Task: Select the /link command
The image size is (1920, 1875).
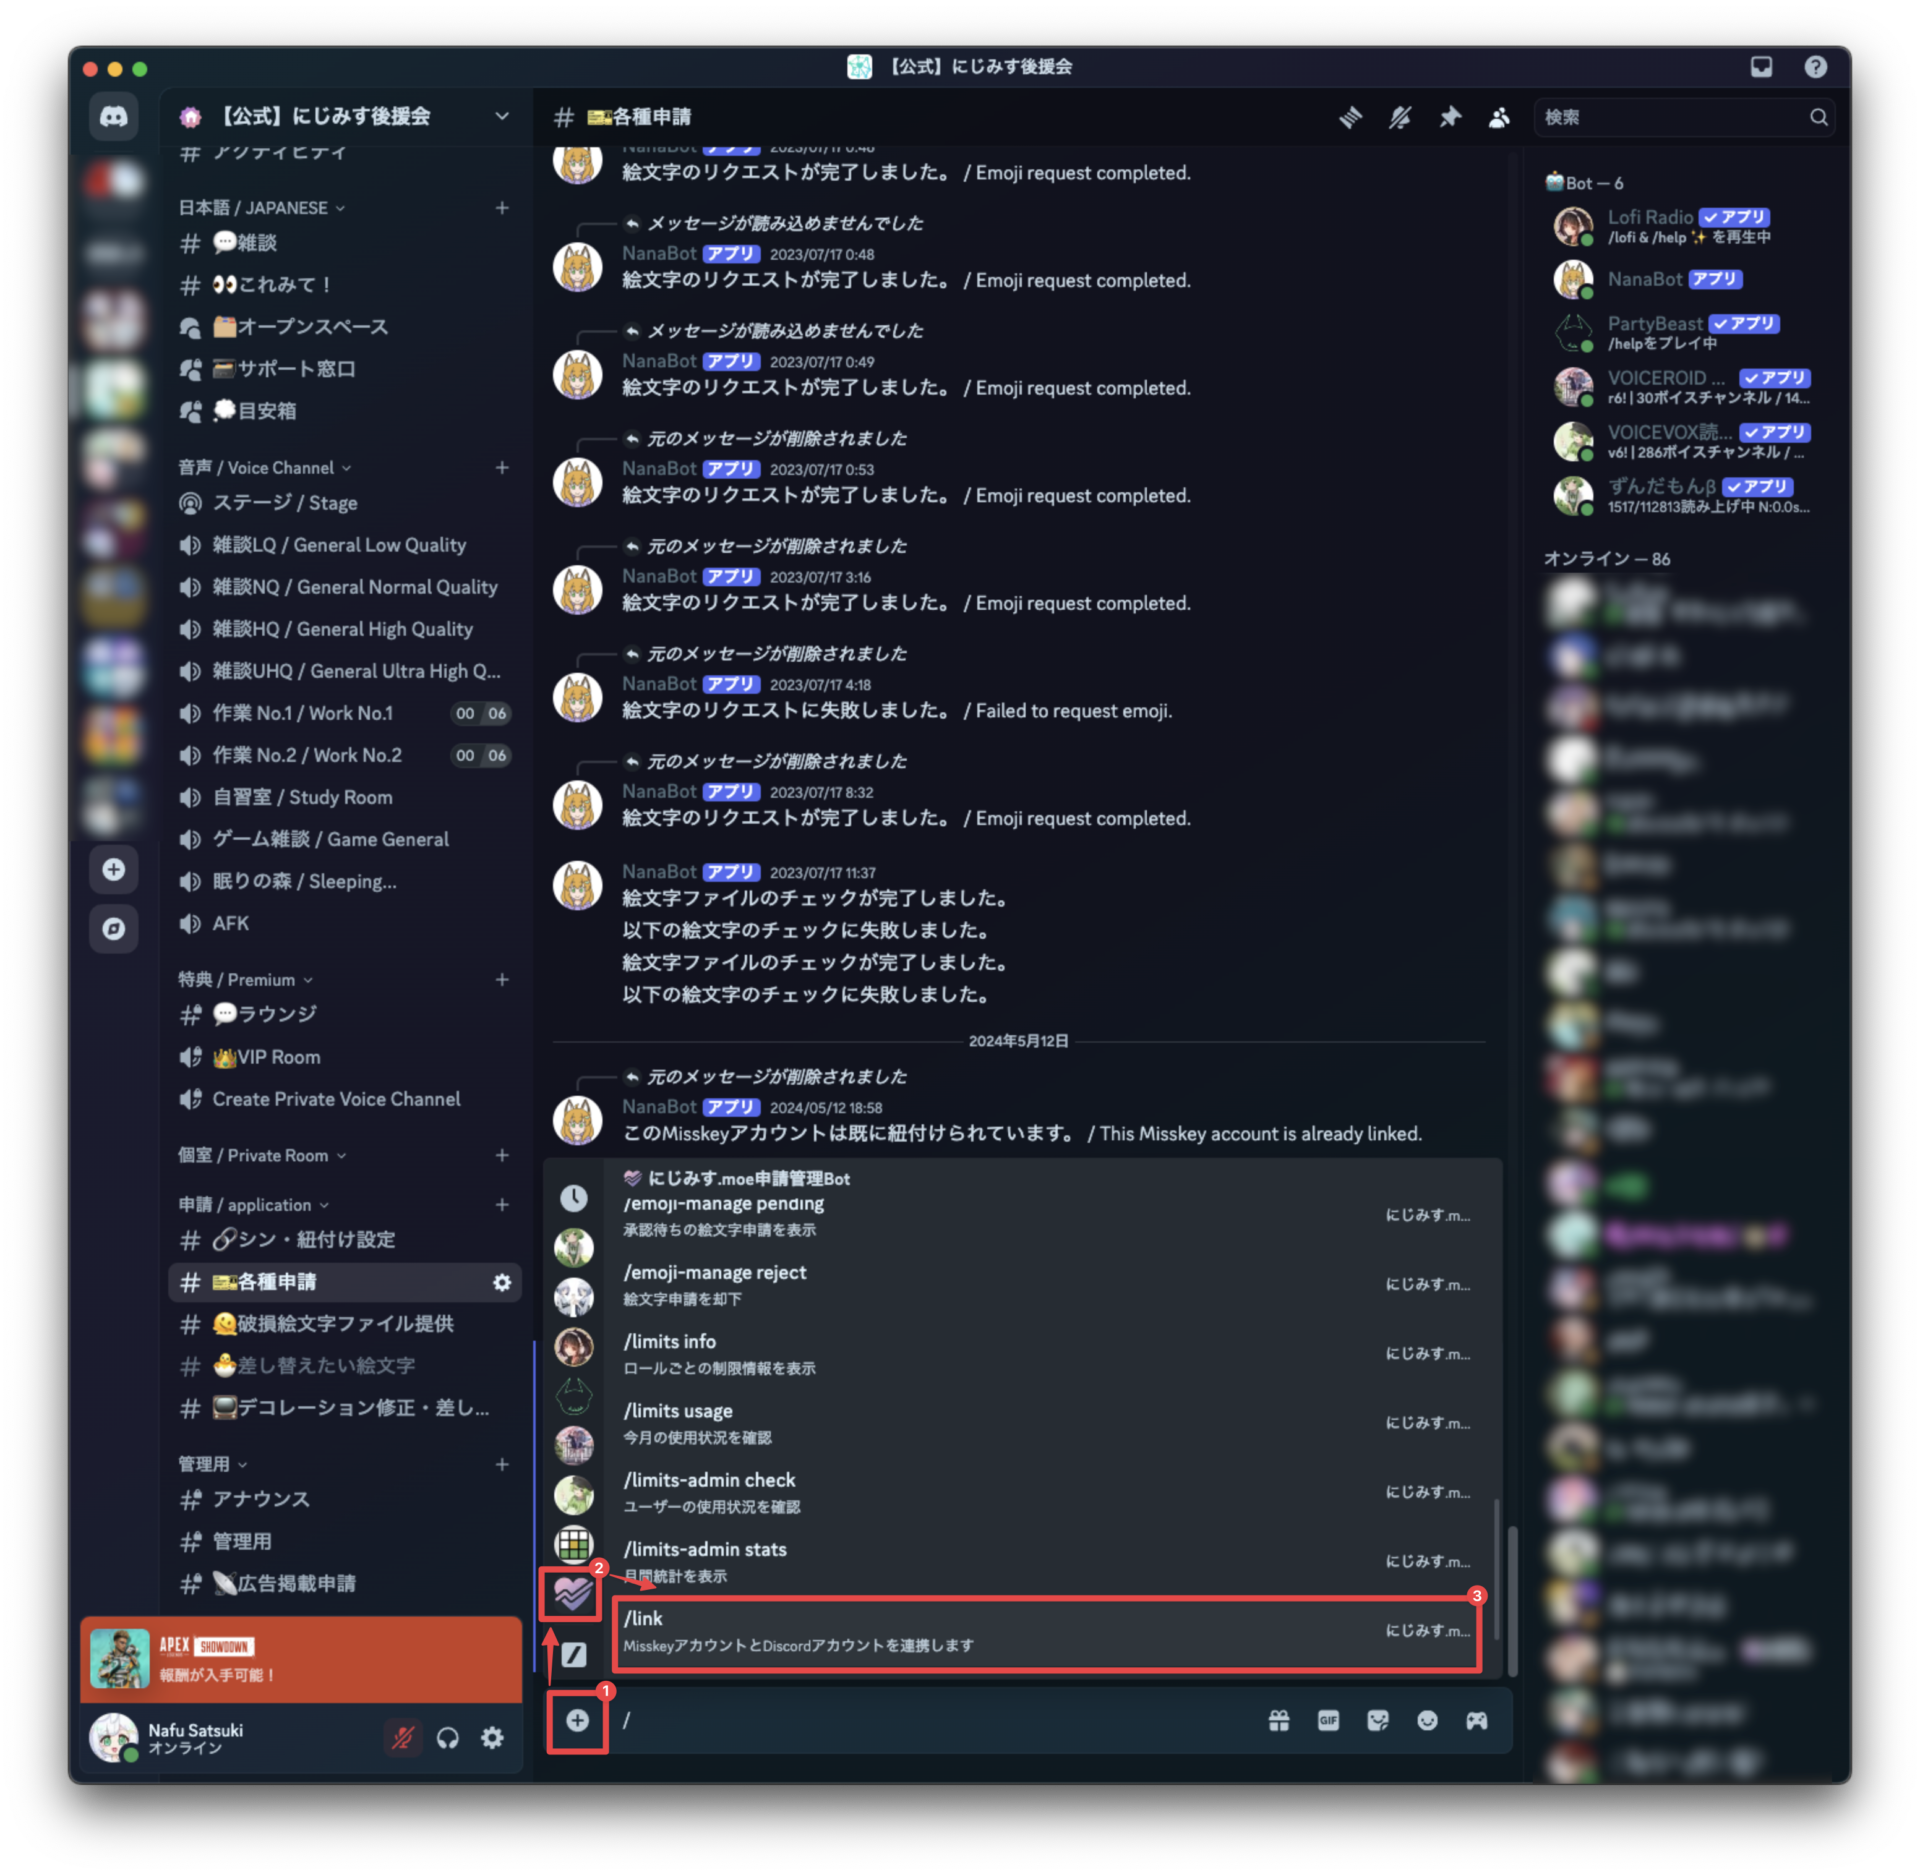Action: pyautogui.click(x=1047, y=1633)
